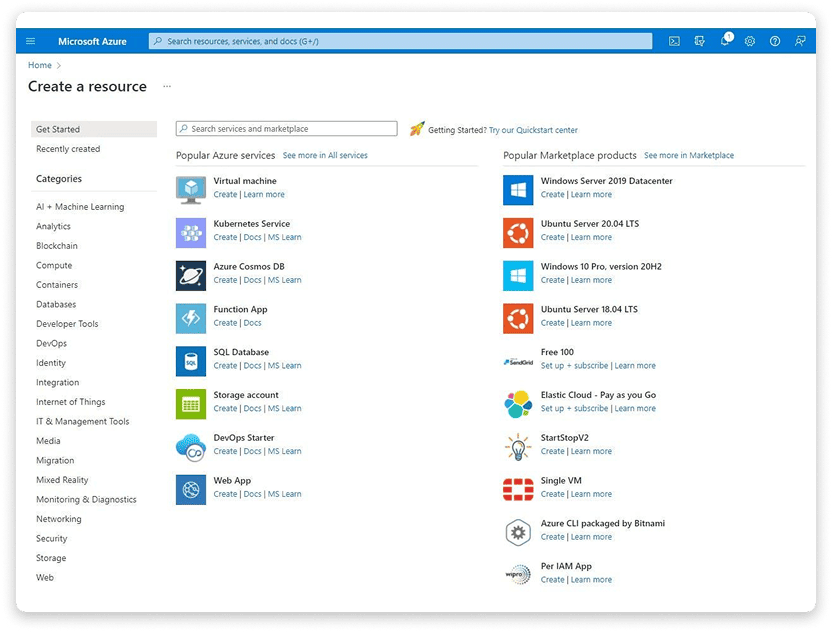The height and width of the screenshot is (632, 832).
Task: Click Create under Kubernetes Service
Action: pyautogui.click(x=225, y=237)
